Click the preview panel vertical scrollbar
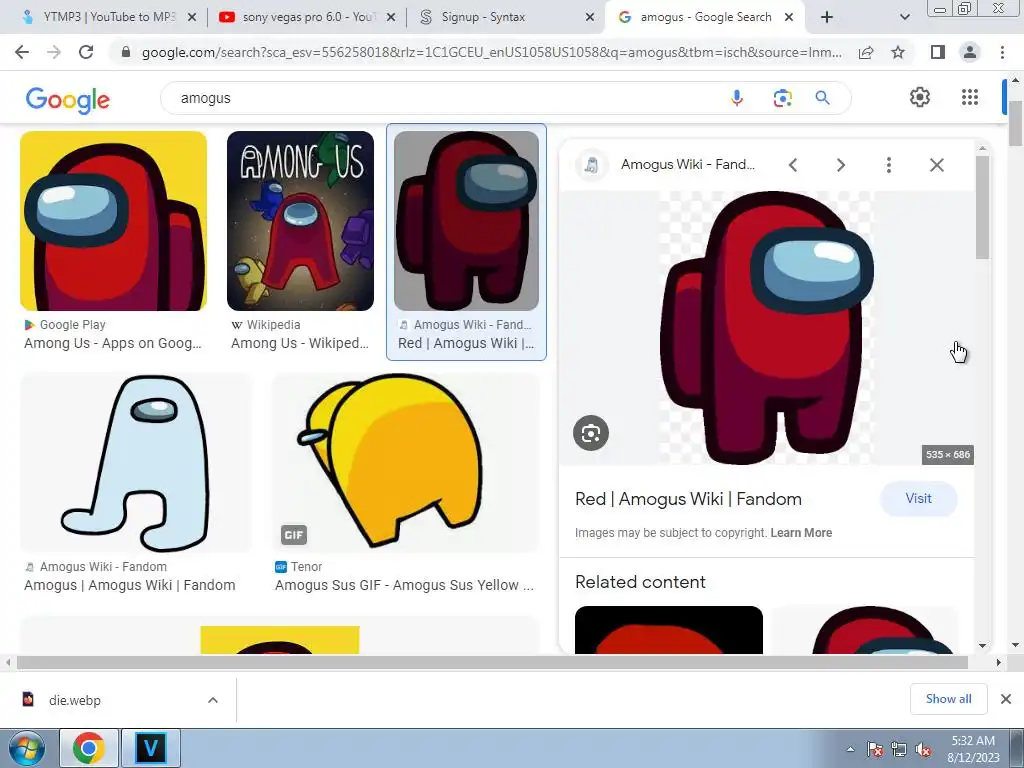Image resolution: width=1024 pixels, height=768 pixels. click(x=982, y=208)
